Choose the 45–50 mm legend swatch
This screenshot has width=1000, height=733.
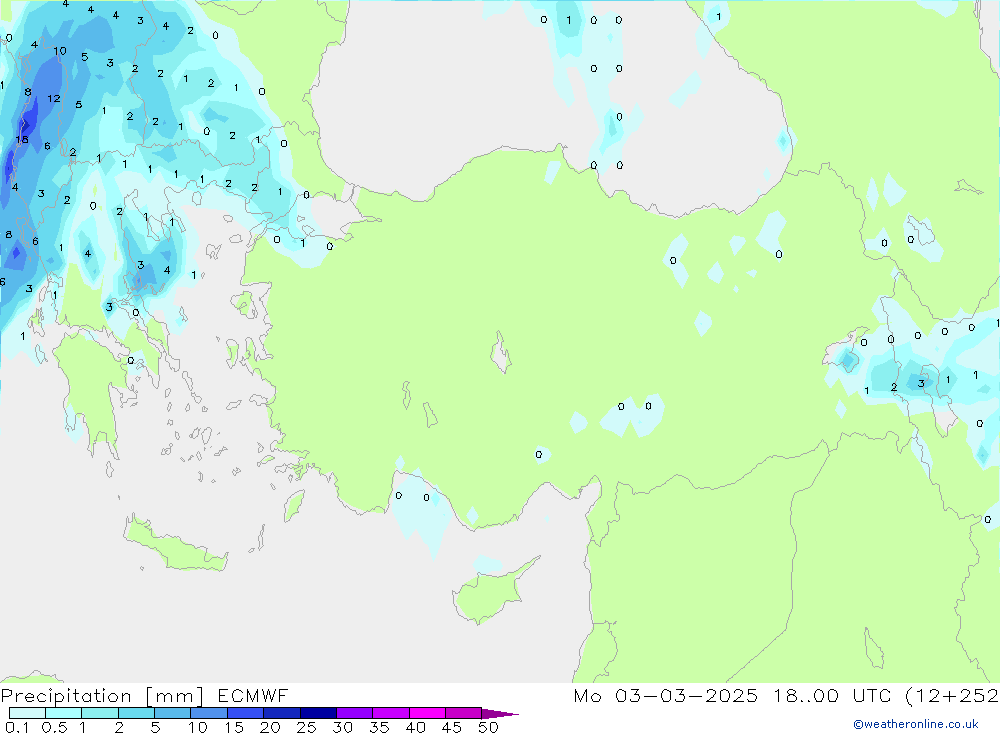463,713
